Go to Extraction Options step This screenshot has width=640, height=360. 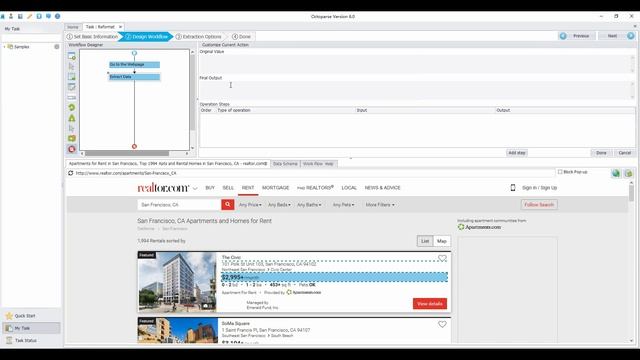tap(199, 37)
